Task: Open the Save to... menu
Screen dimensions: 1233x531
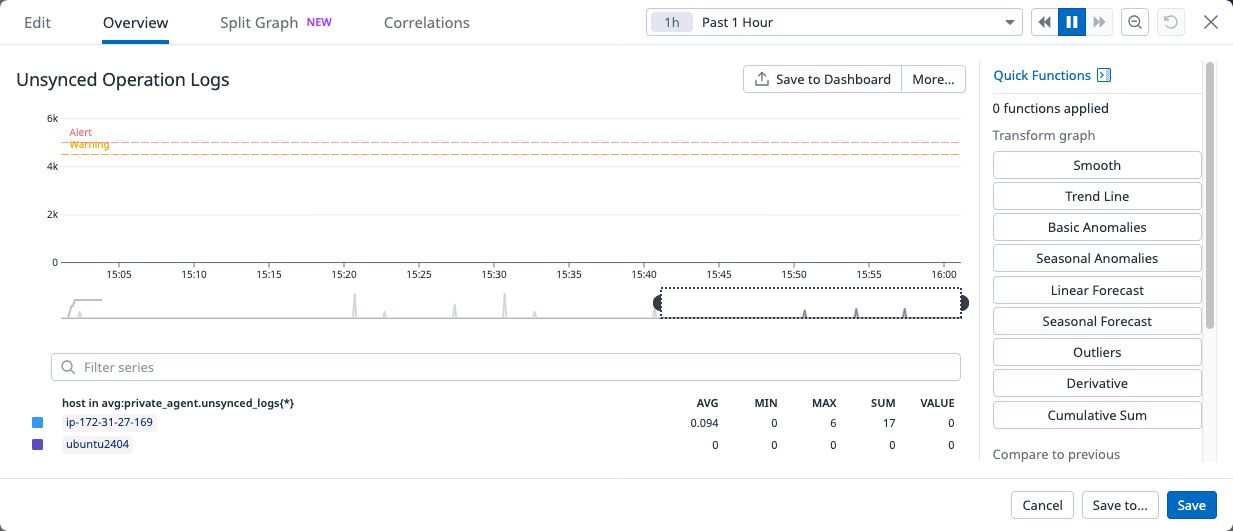Action: pos(1120,505)
